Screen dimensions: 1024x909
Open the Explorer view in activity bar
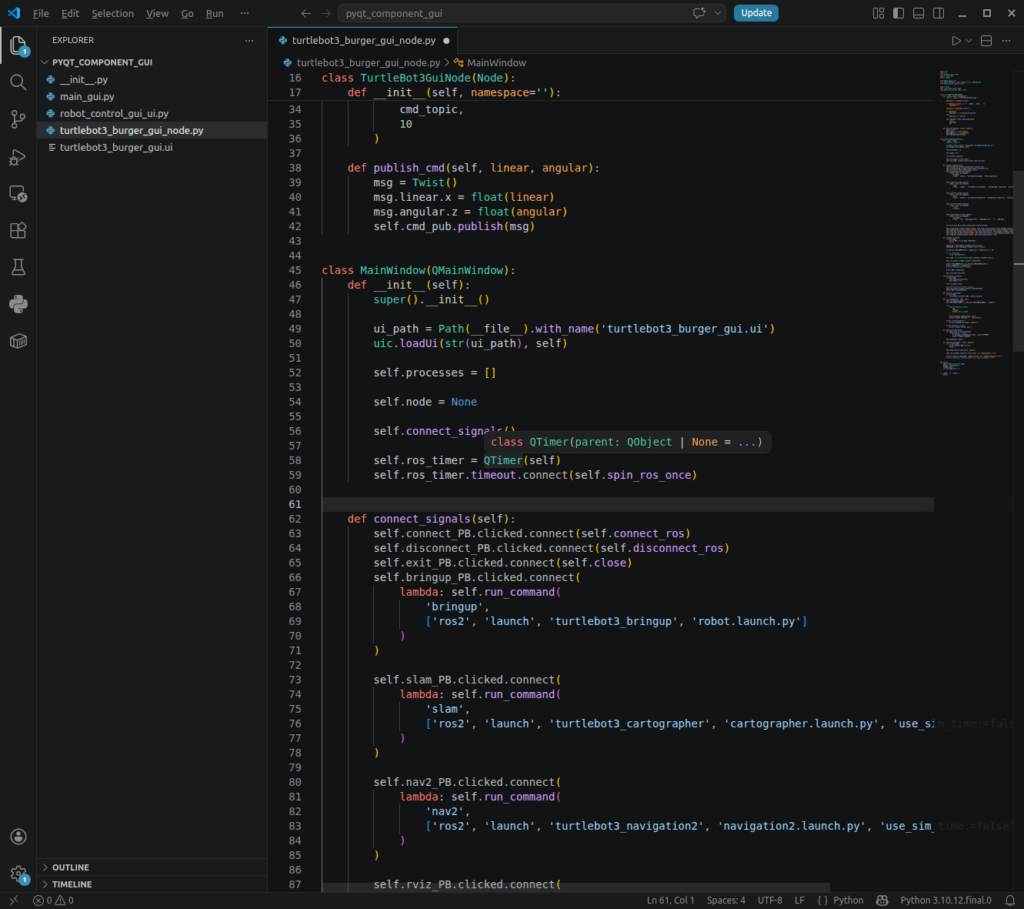click(x=18, y=46)
